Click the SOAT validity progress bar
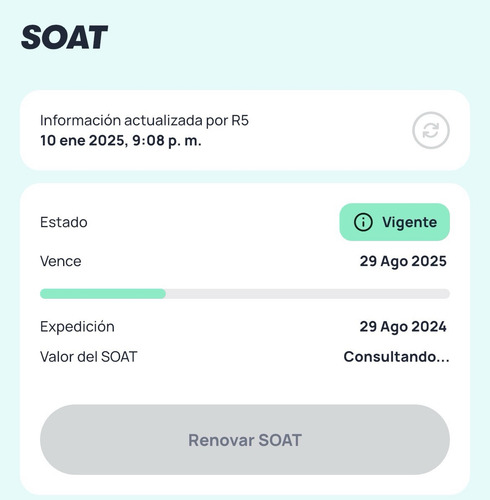Image resolution: width=490 pixels, height=500 pixels. tap(245, 294)
